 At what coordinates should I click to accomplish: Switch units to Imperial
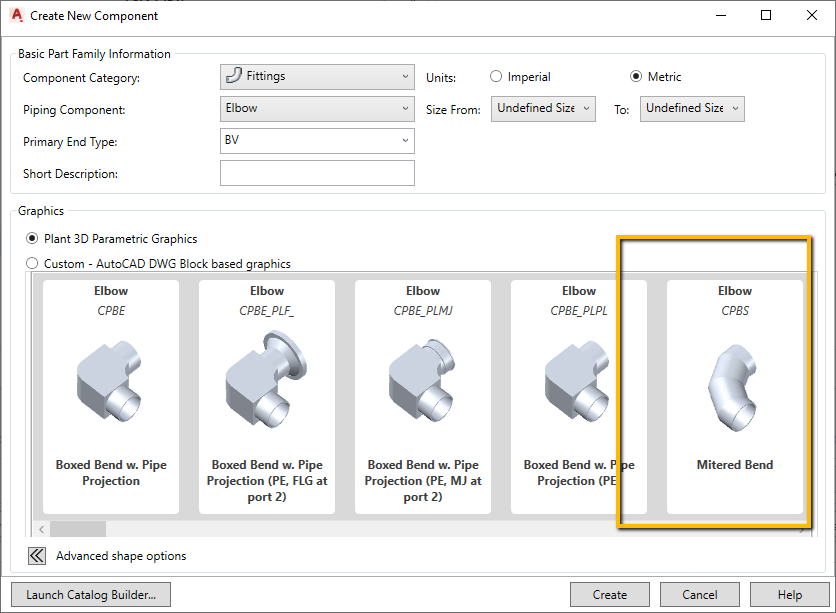tap(496, 76)
